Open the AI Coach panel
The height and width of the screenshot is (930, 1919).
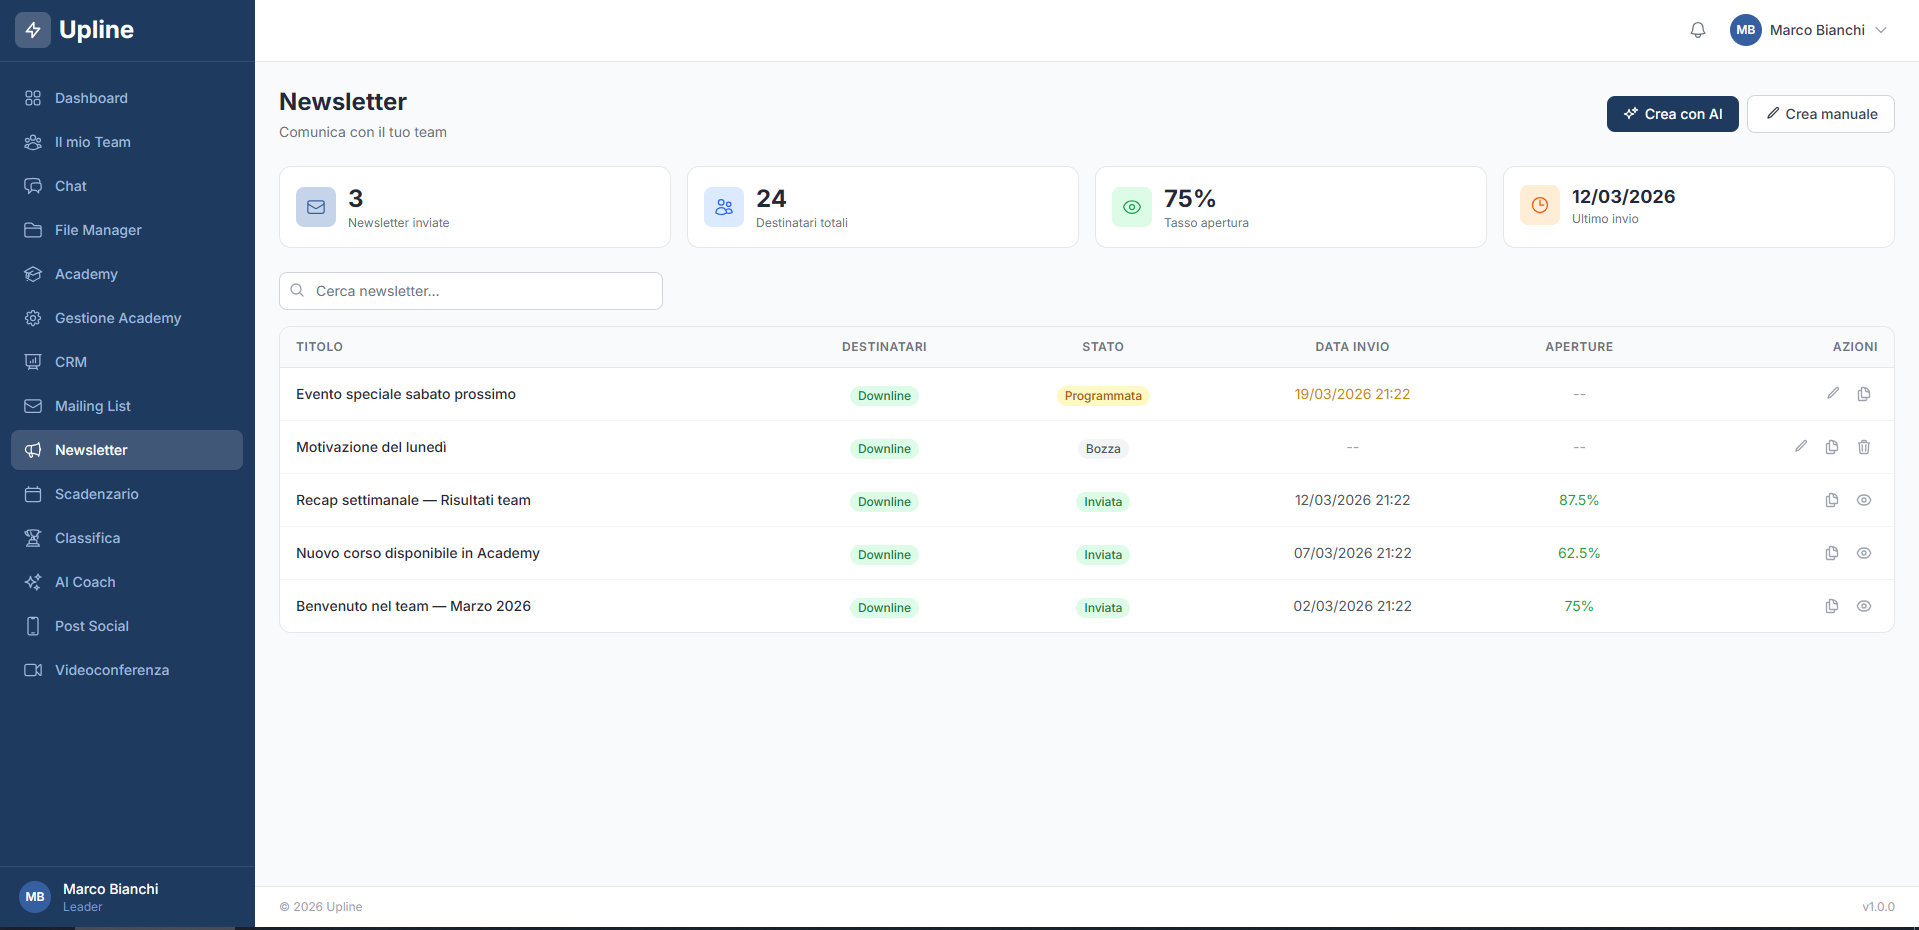(84, 581)
